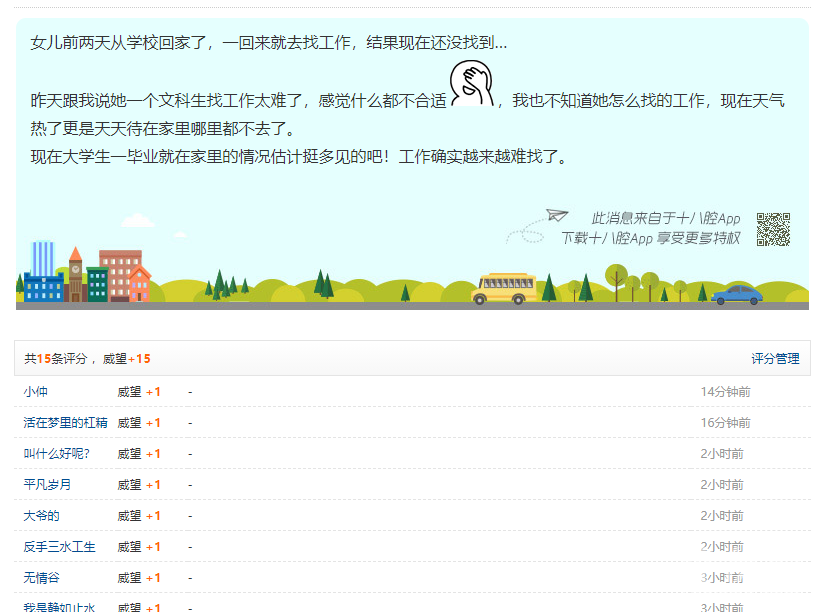Click the blue car illustration in the banner
This screenshot has height=612, width=816.
[x=737, y=293]
